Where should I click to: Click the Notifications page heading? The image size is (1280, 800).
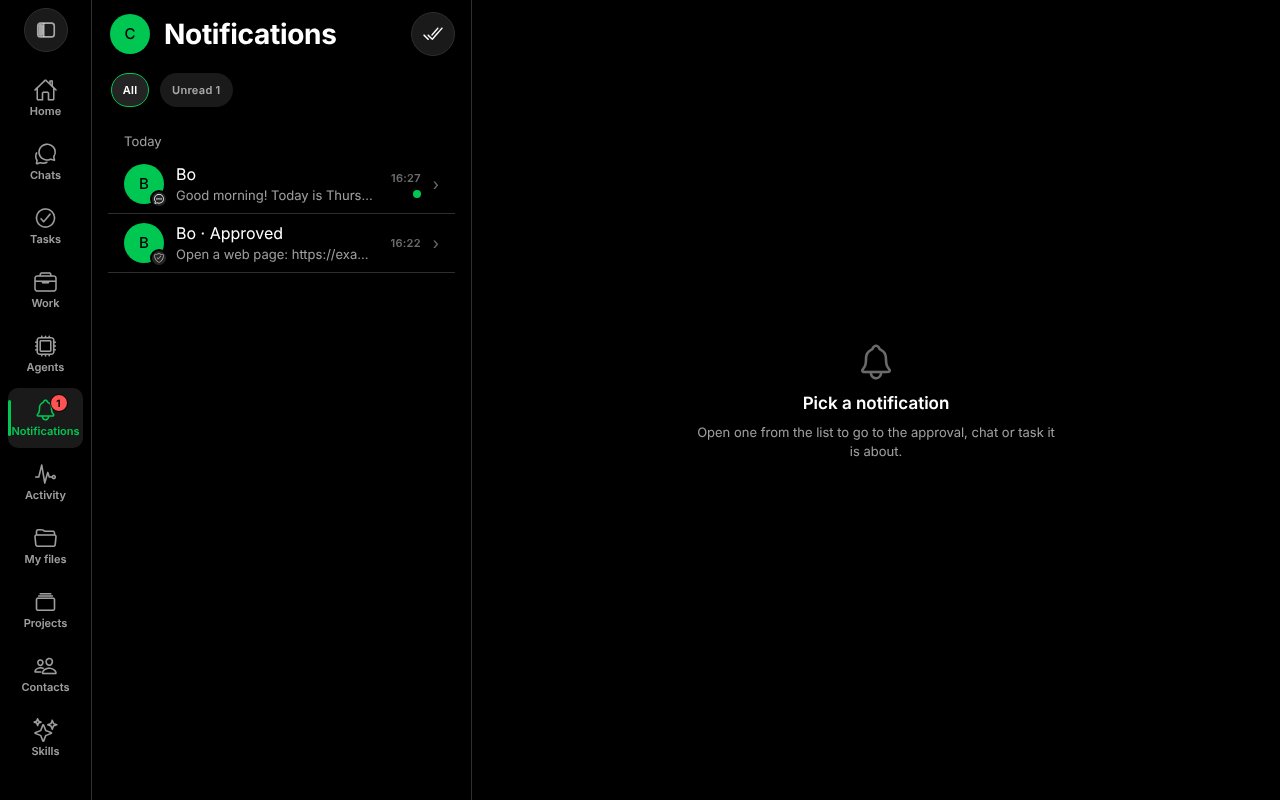pos(250,34)
